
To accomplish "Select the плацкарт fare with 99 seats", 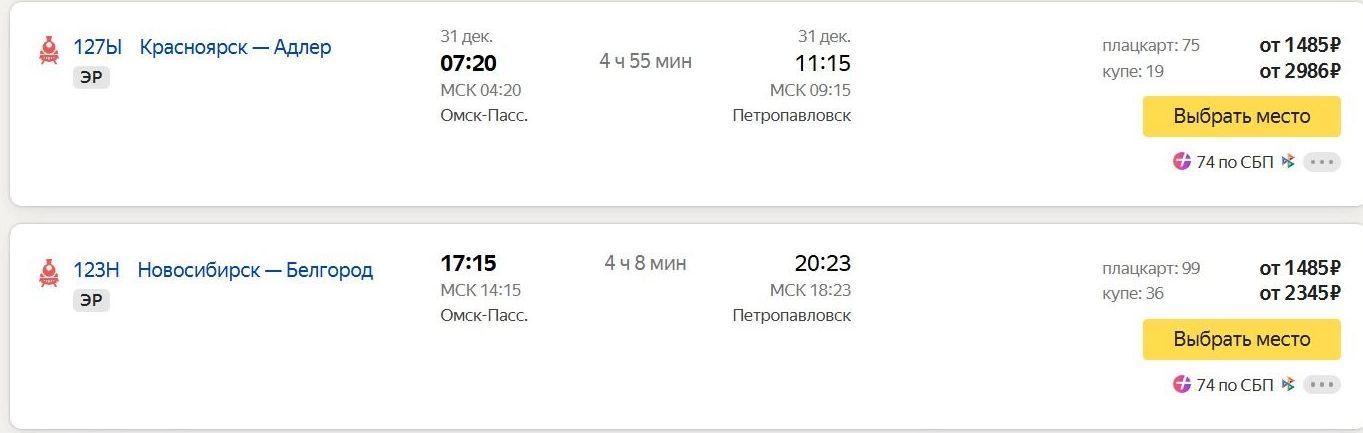I will [1299, 268].
